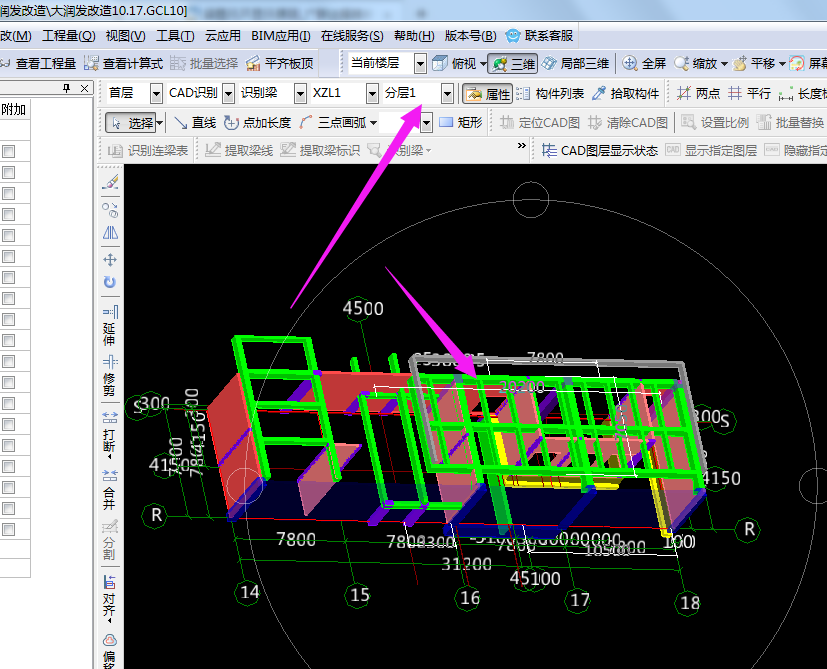Choose 两点 auxiliary axis tool
The width and height of the screenshot is (827, 669).
click(698, 94)
